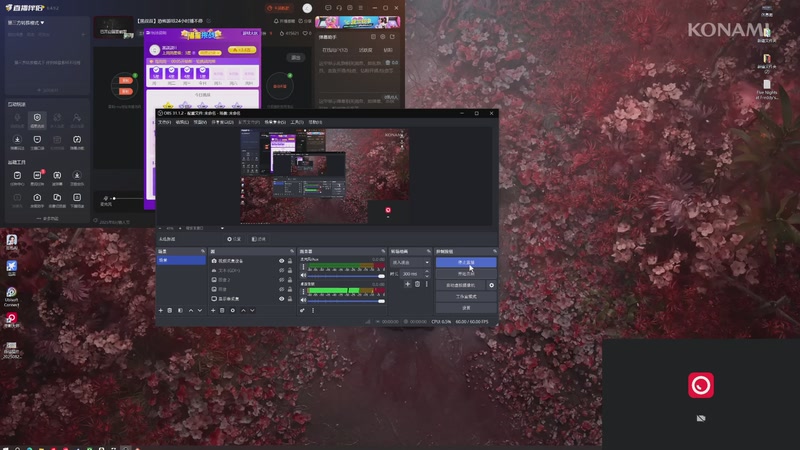Add a new scene in OBS Scenes dock

click(161, 310)
